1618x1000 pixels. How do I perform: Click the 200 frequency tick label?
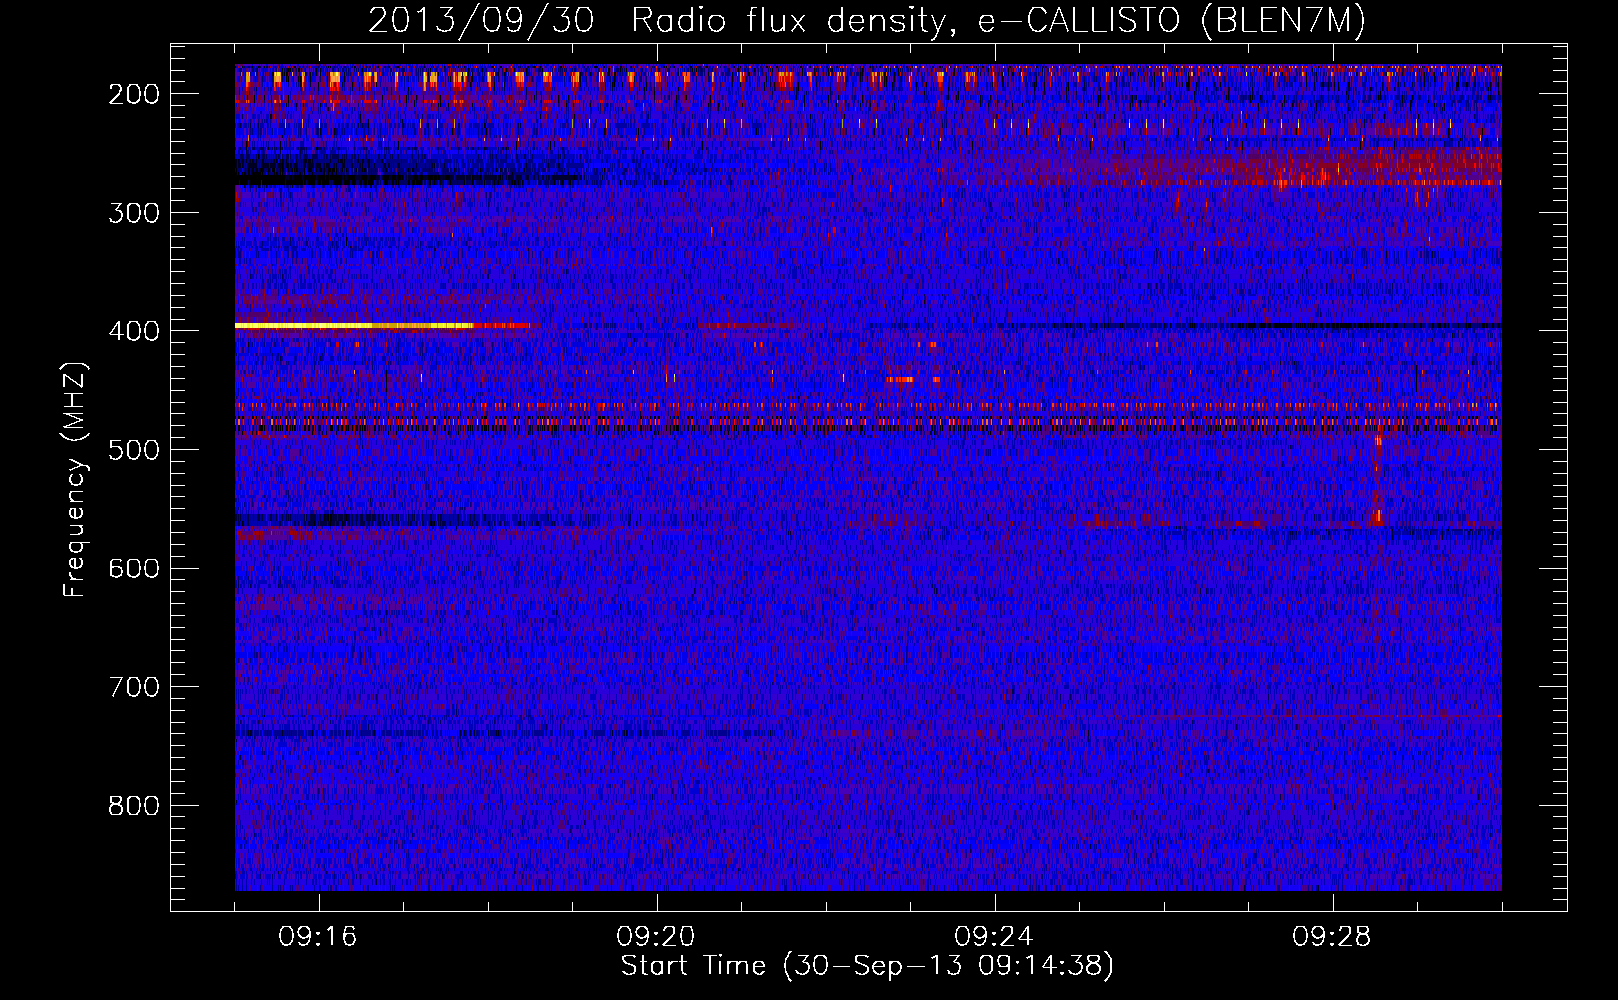click(133, 94)
